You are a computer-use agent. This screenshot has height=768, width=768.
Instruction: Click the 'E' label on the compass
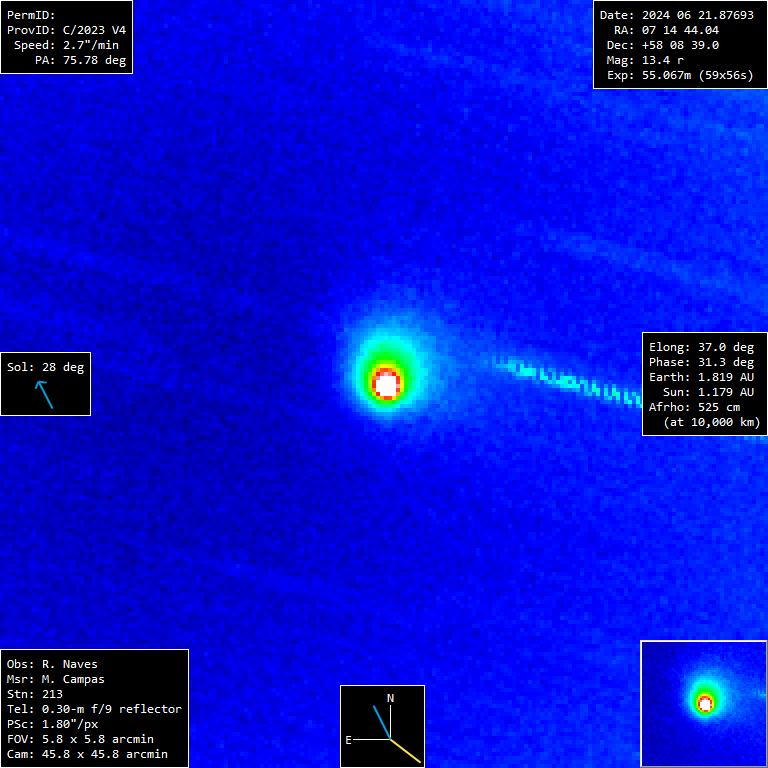pos(348,740)
